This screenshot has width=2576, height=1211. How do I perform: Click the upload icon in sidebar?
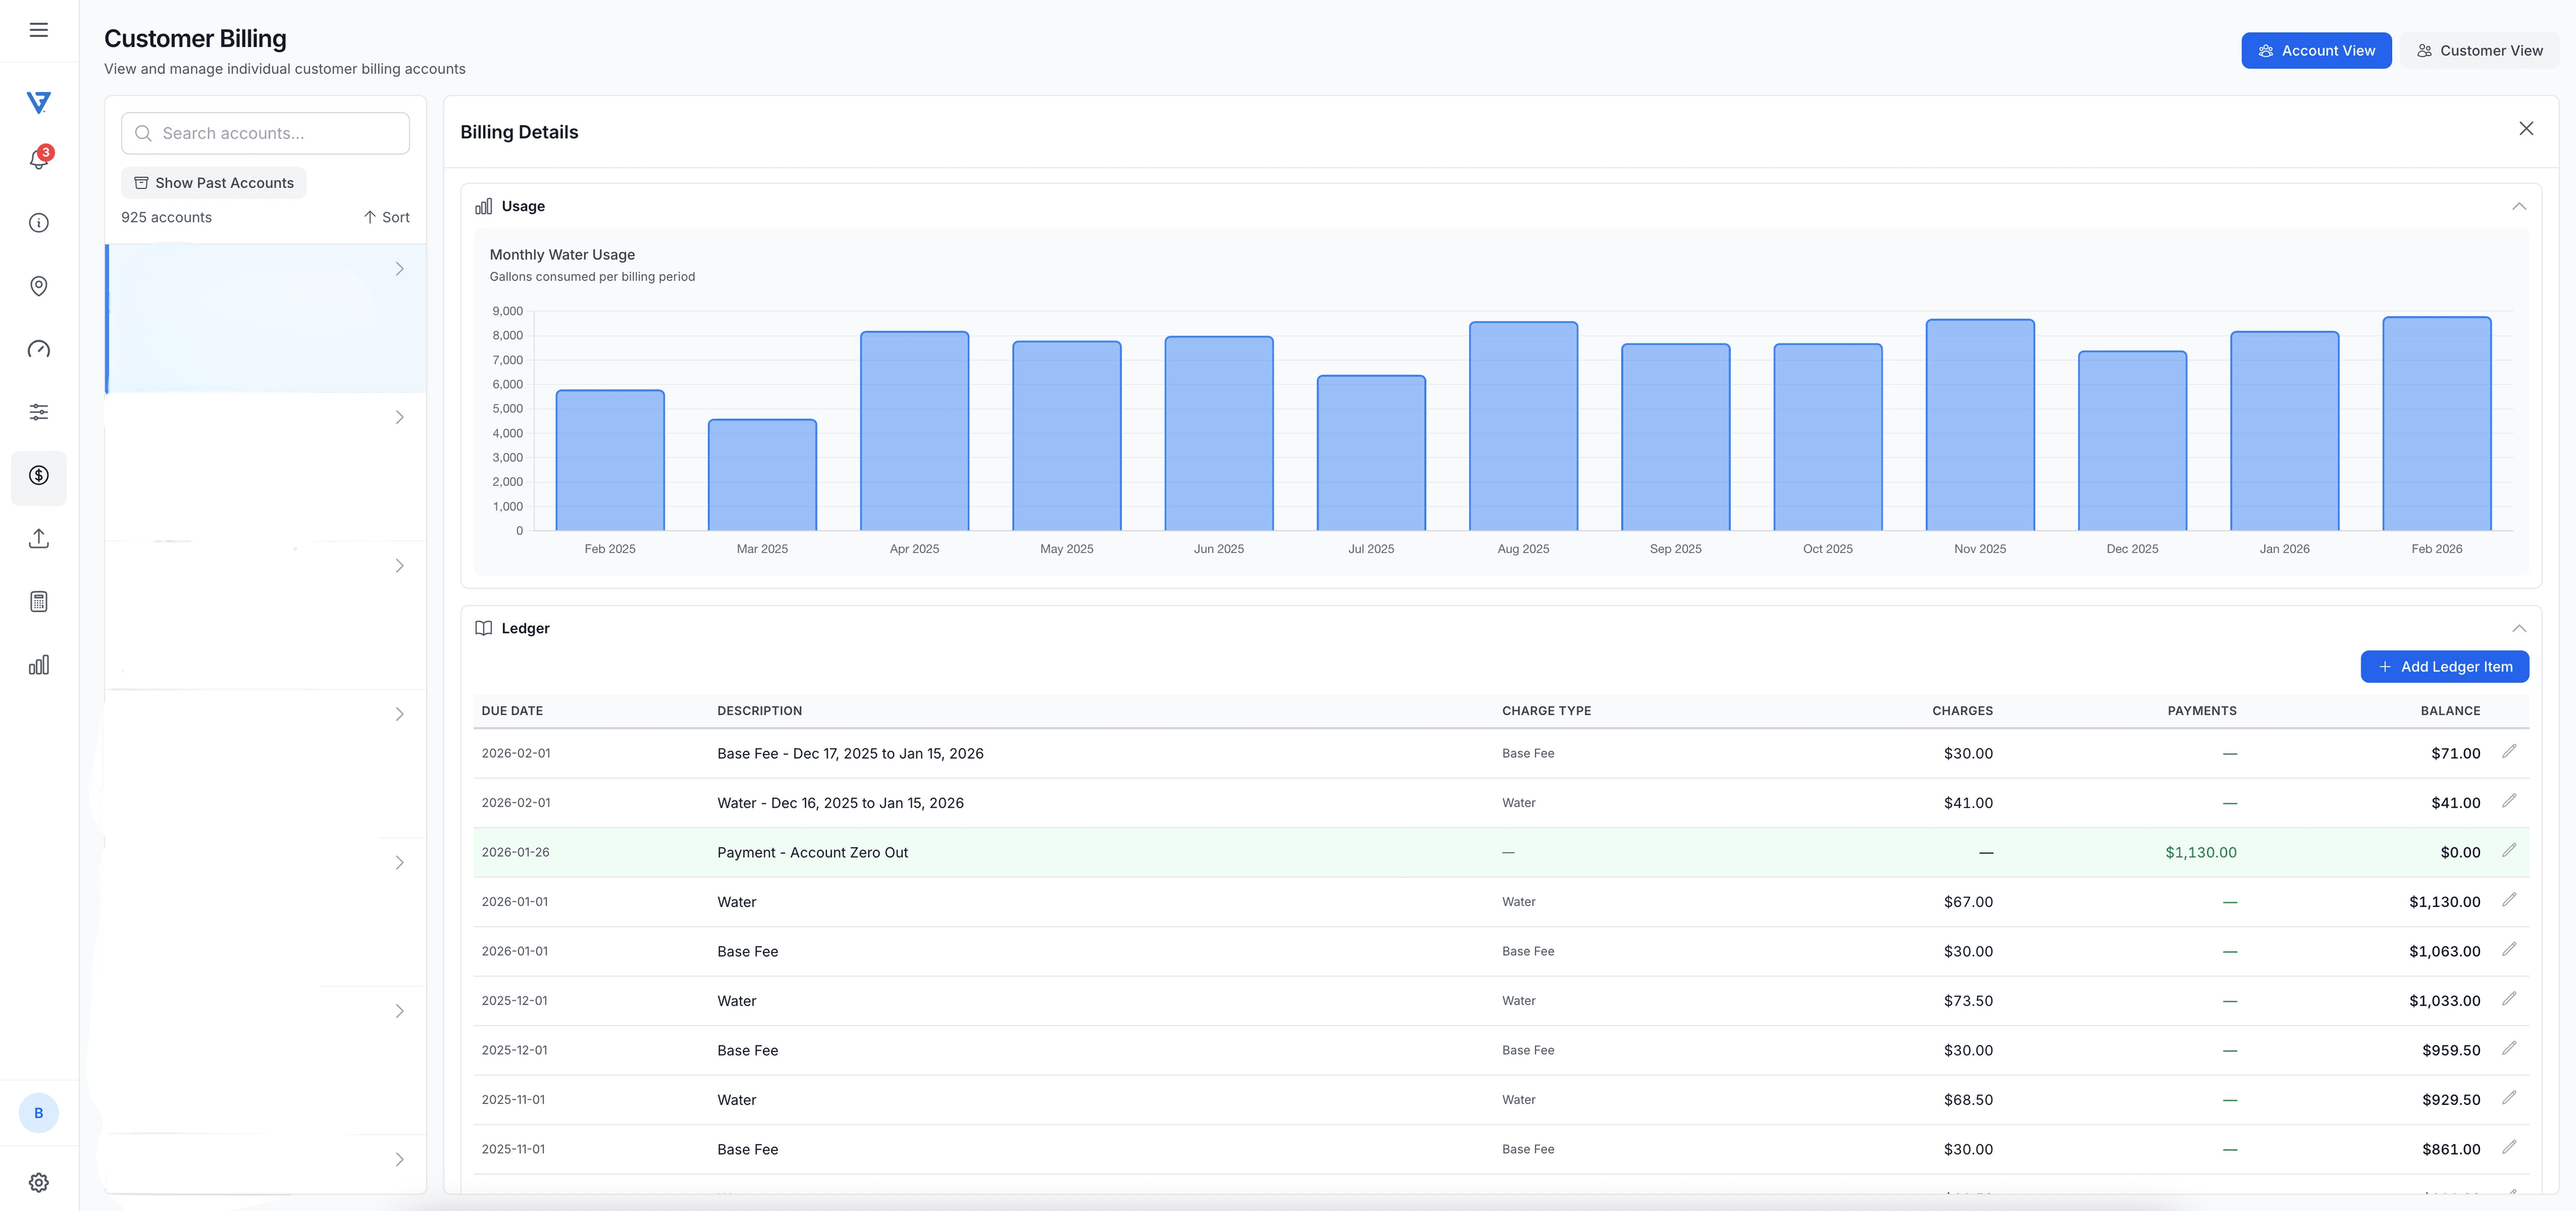coord(38,538)
